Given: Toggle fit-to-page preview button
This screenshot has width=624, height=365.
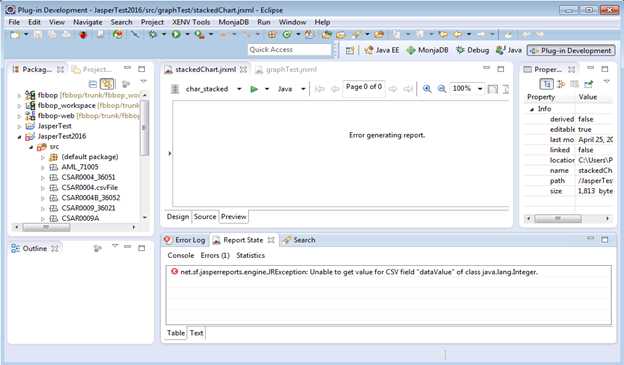Looking at the screenshot, I should (x=493, y=89).
